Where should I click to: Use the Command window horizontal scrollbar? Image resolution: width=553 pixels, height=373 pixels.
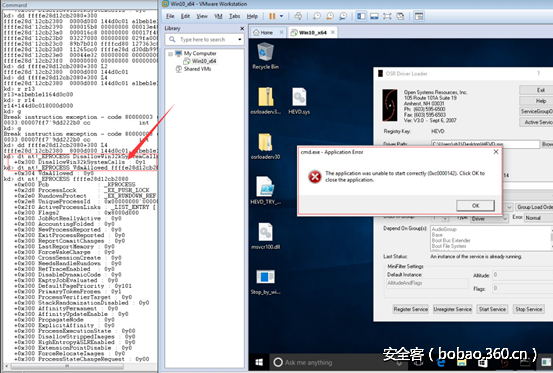pos(67,367)
